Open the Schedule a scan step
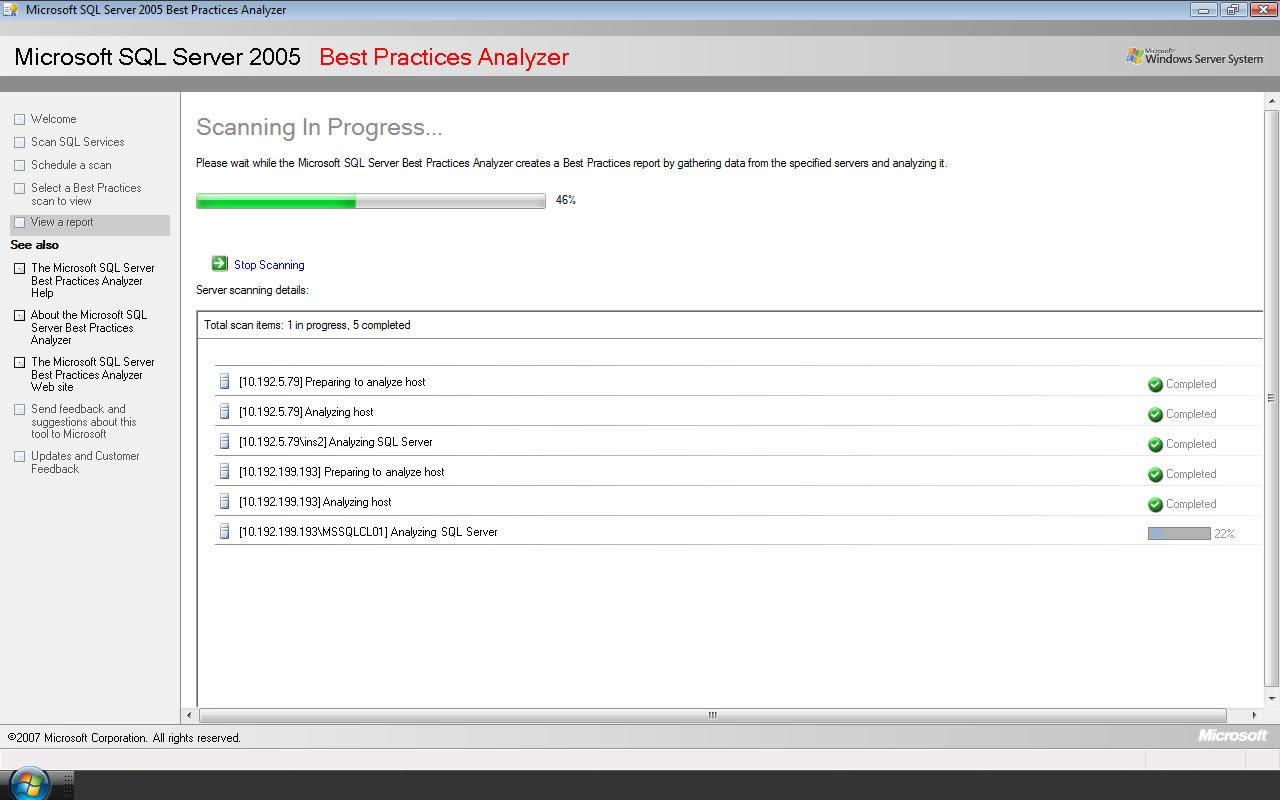 tap(71, 165)
